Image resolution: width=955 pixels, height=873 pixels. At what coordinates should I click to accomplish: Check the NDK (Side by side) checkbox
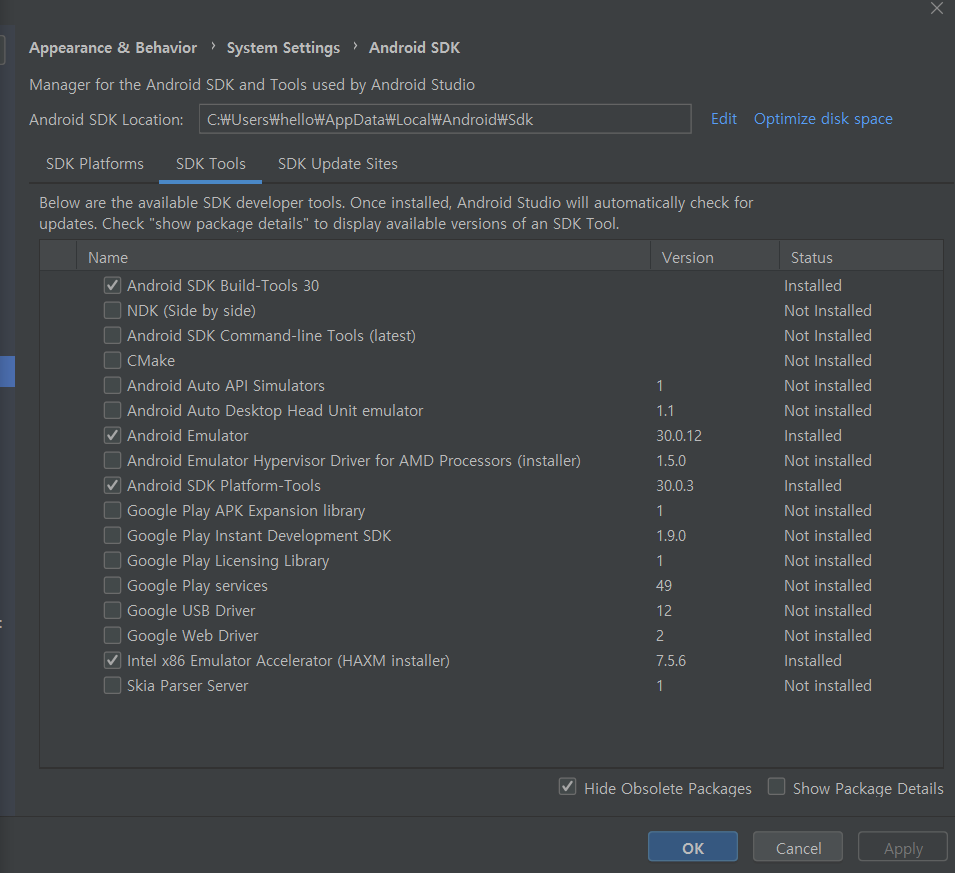(112, 310)
